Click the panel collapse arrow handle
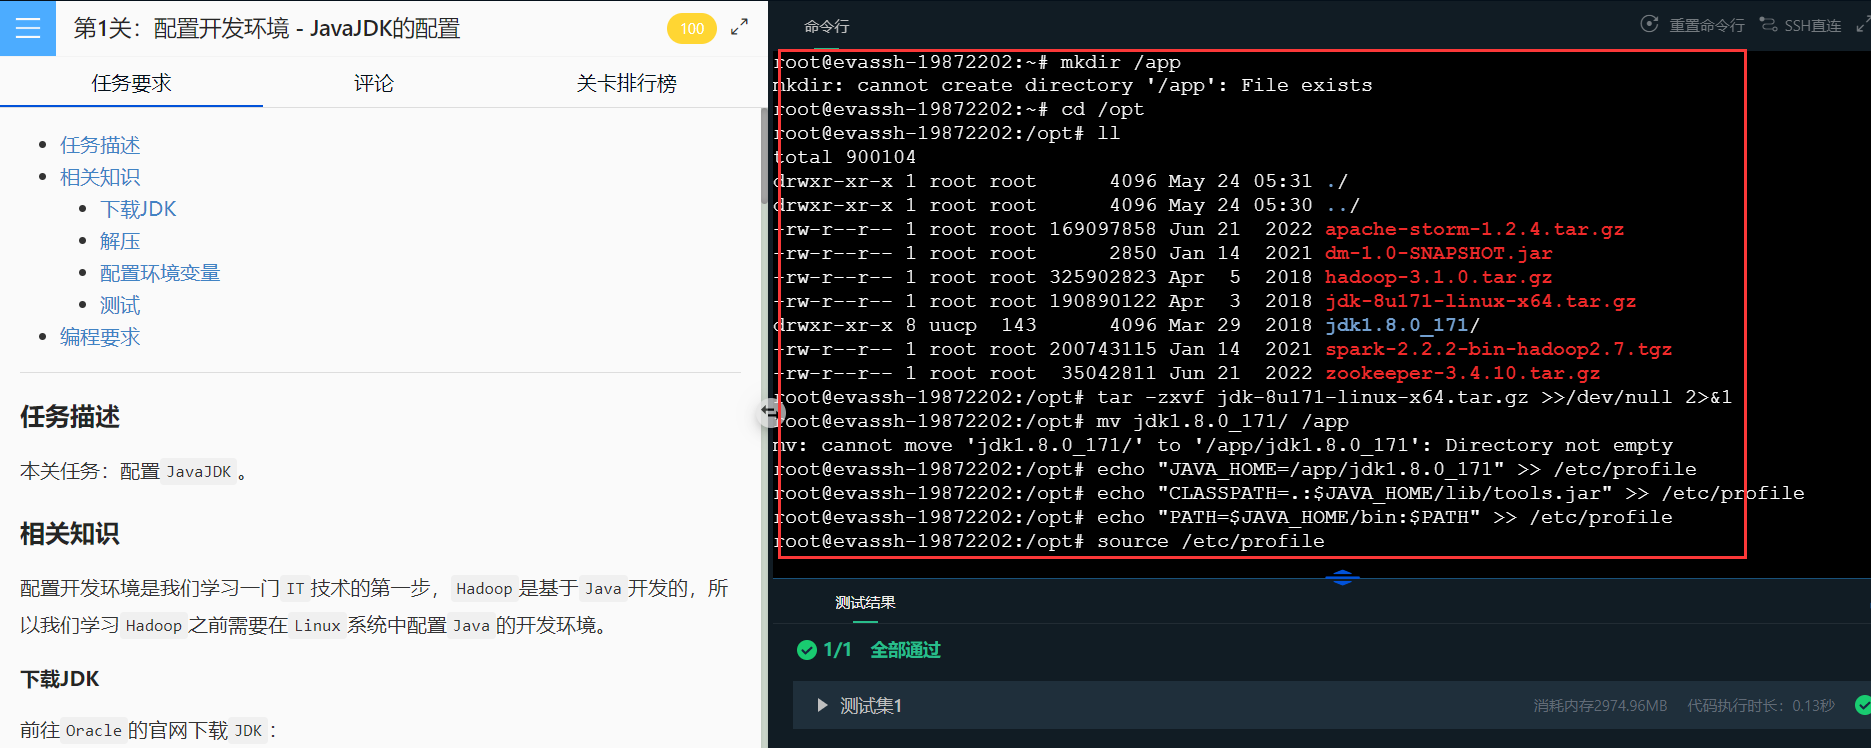Screen dimensions: 1871x748 (x=769, y=411)
